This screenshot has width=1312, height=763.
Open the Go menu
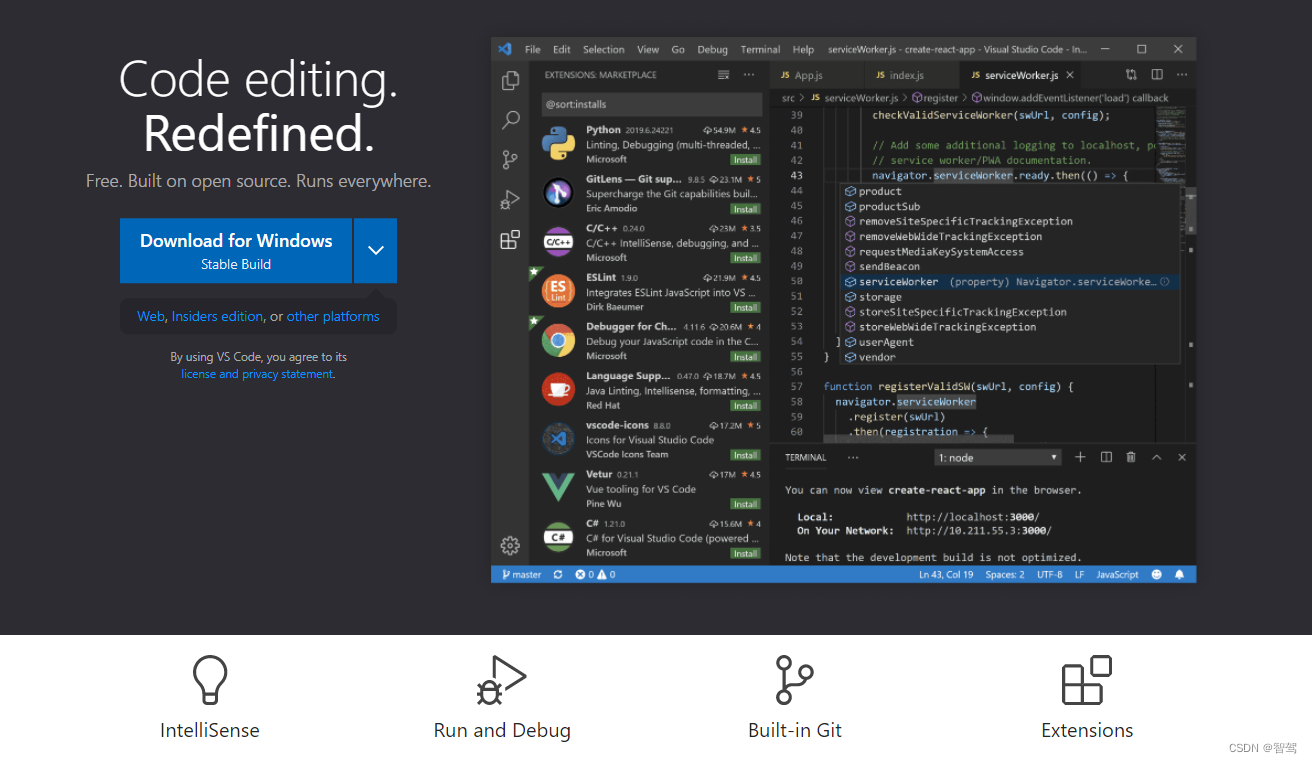point(678,49)
